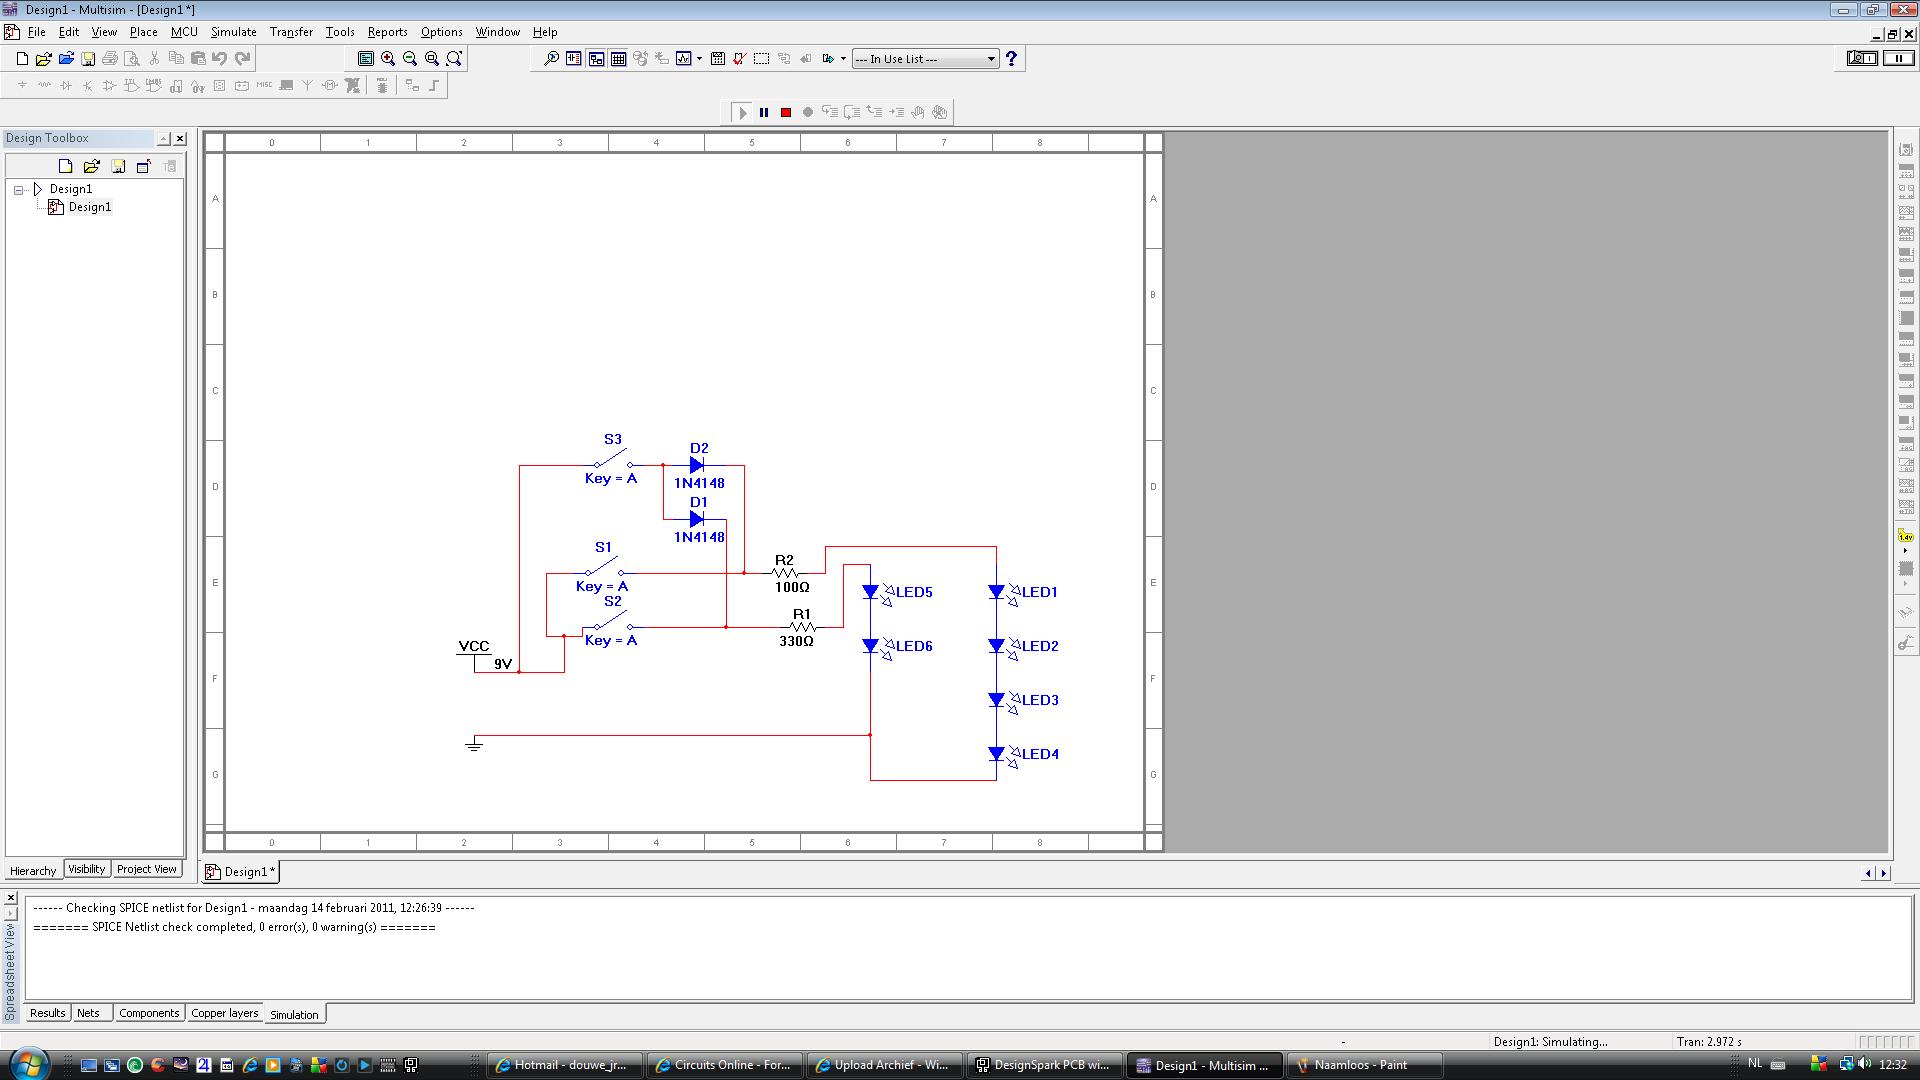Open the Grapher icon in toolbar

[x=683, y=59]
